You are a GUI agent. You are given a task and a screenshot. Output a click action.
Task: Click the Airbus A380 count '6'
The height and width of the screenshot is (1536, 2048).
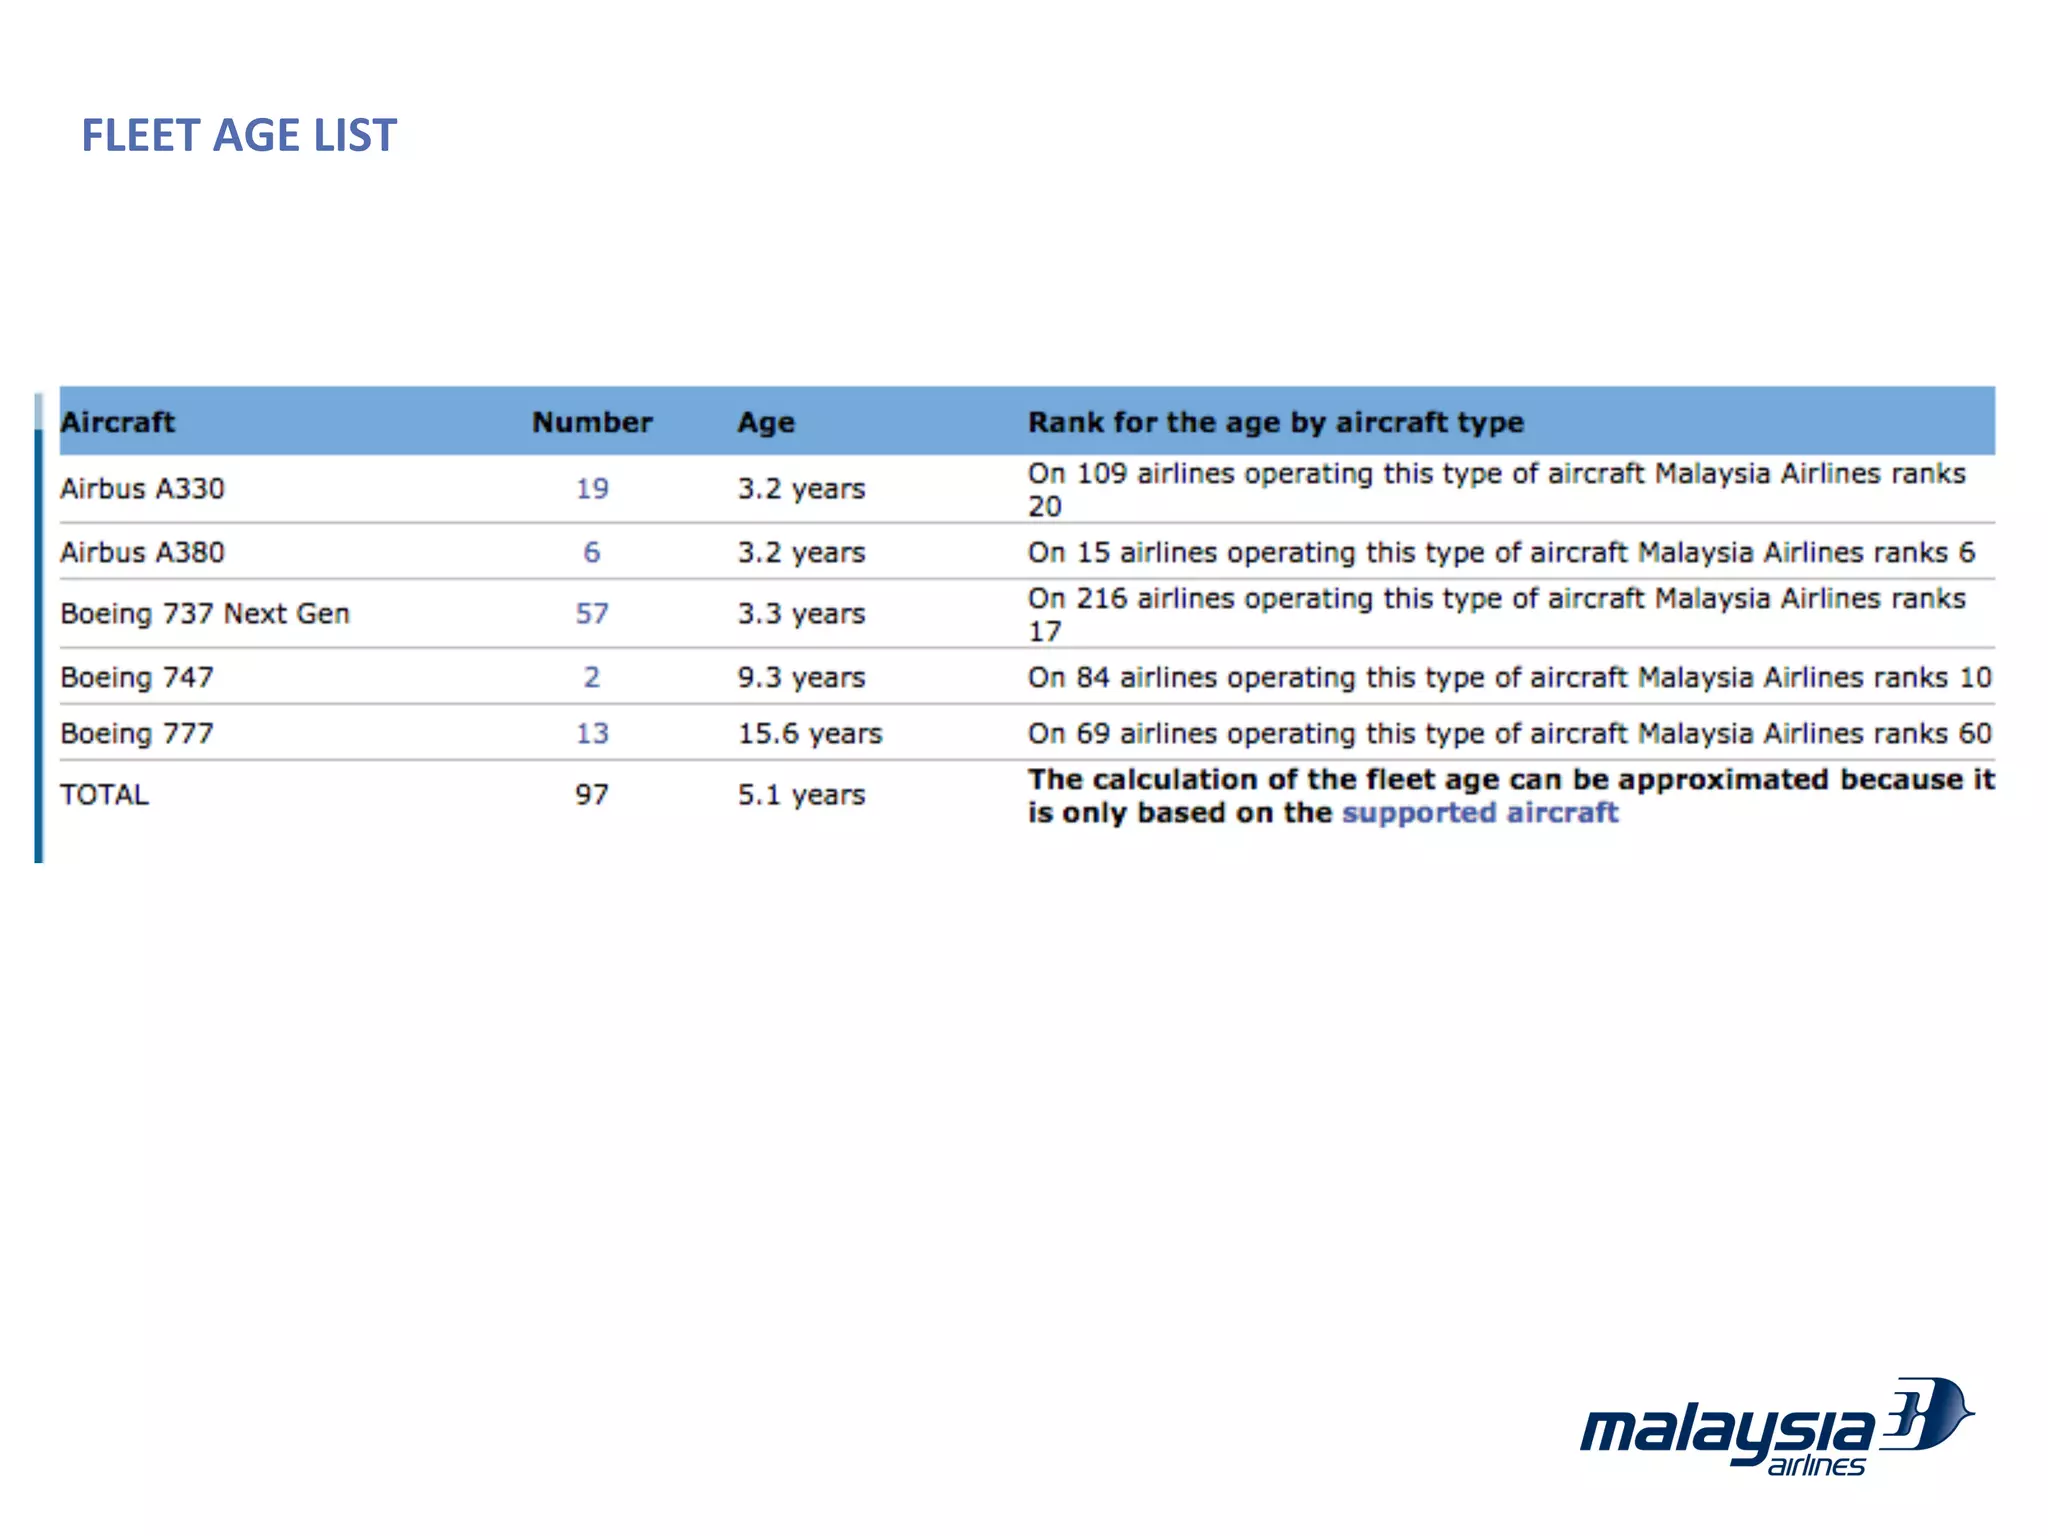tap(592, 552)
